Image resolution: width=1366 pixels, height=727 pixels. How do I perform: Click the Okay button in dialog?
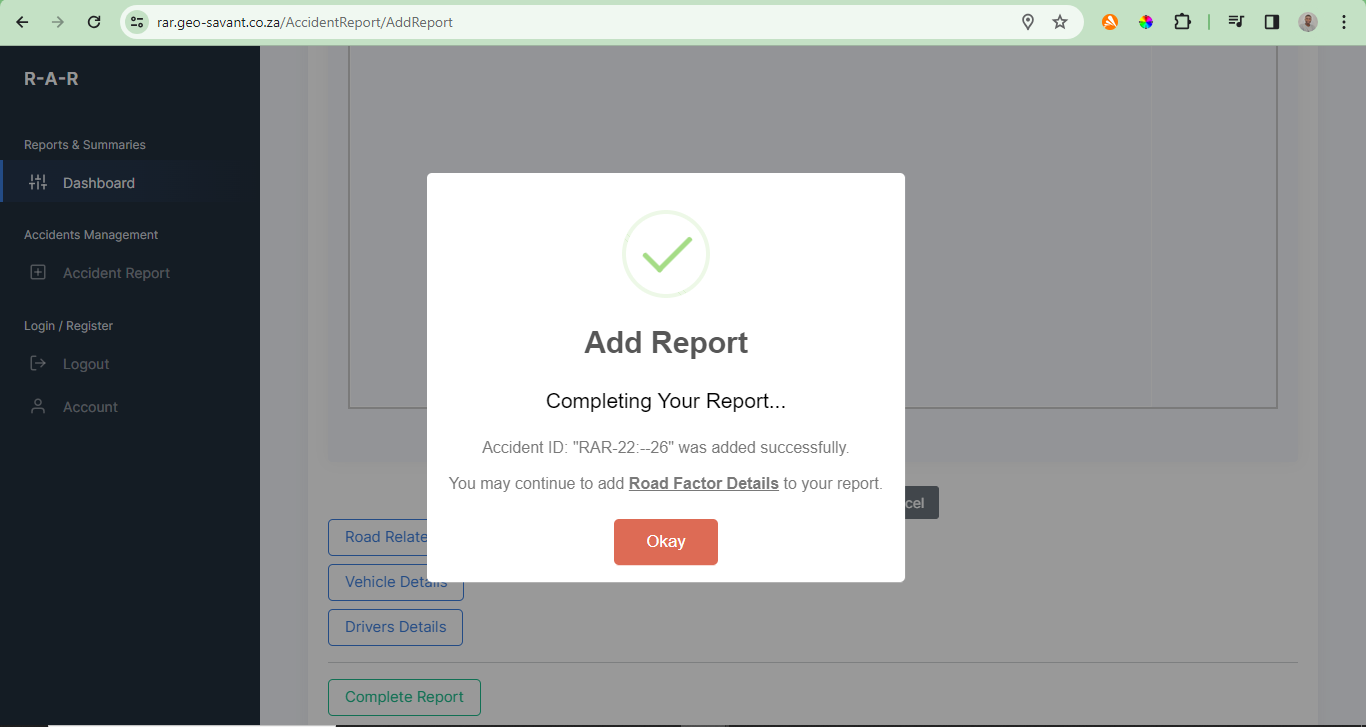pyautogui.click(x=665, y=541)
